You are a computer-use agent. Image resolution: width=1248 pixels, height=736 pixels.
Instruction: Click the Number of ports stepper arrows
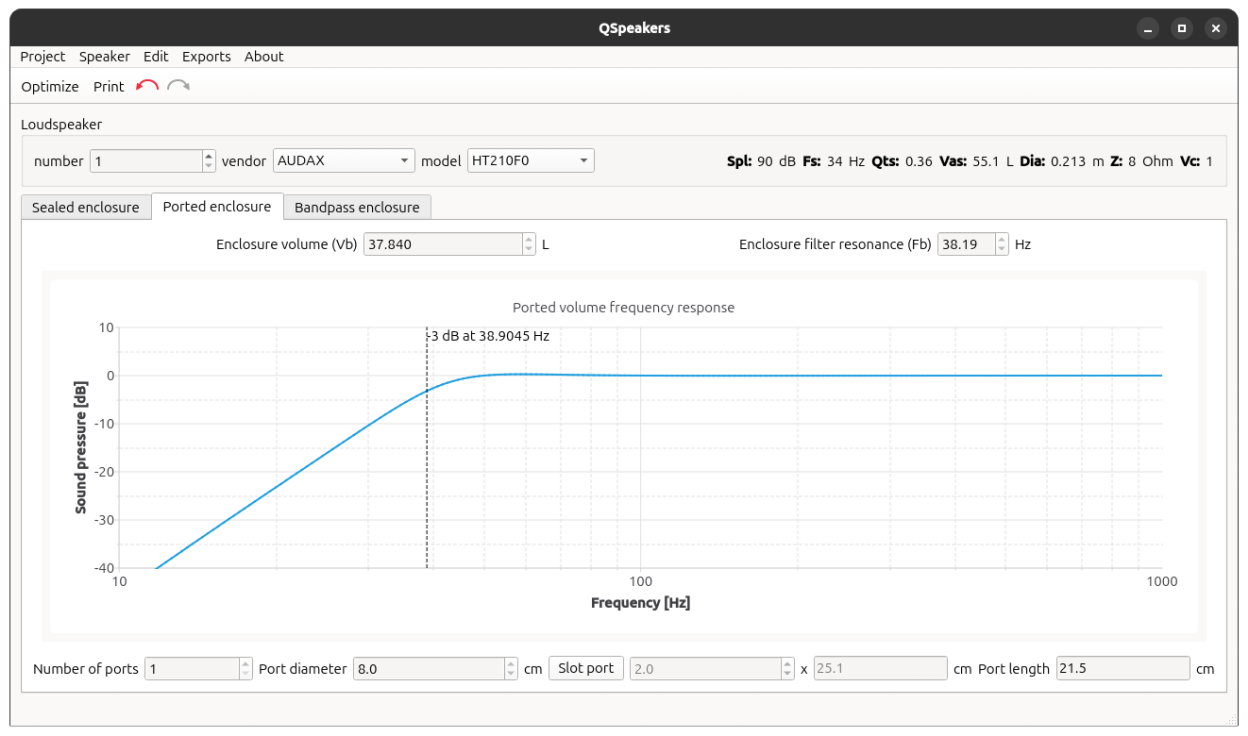point(246,669)
